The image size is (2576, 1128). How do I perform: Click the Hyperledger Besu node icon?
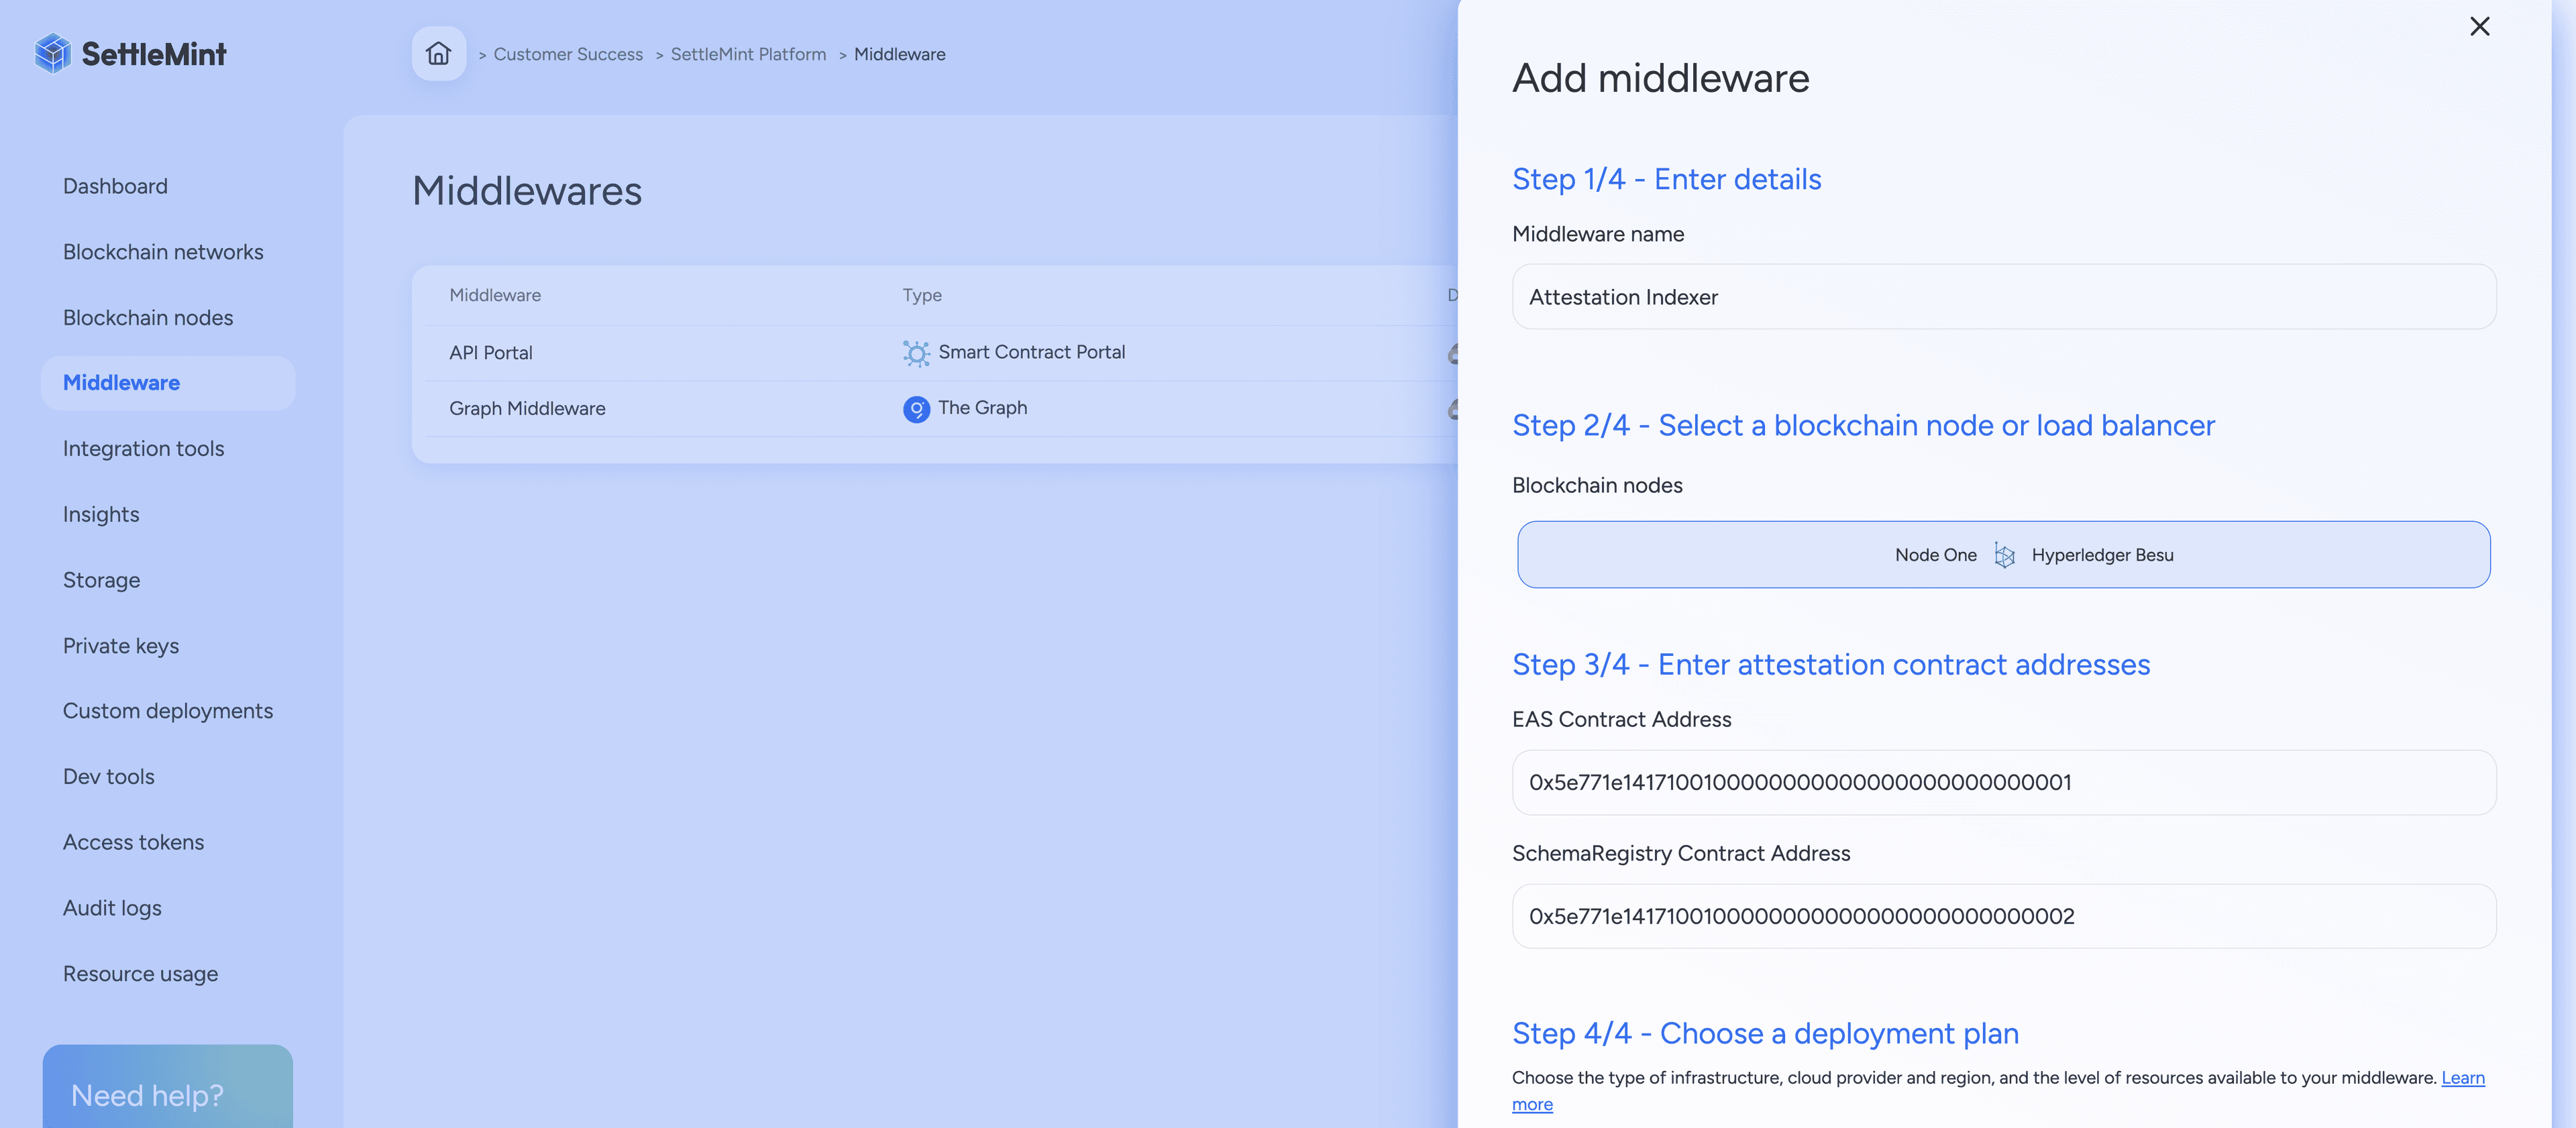(x=2004, y=555)
